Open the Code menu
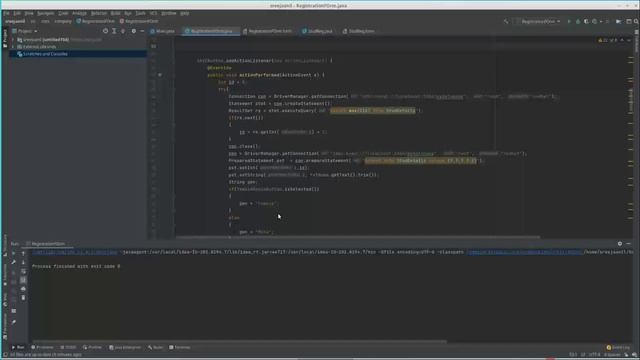640x360 pixels. pyautogui.click(x=63, y=13)
